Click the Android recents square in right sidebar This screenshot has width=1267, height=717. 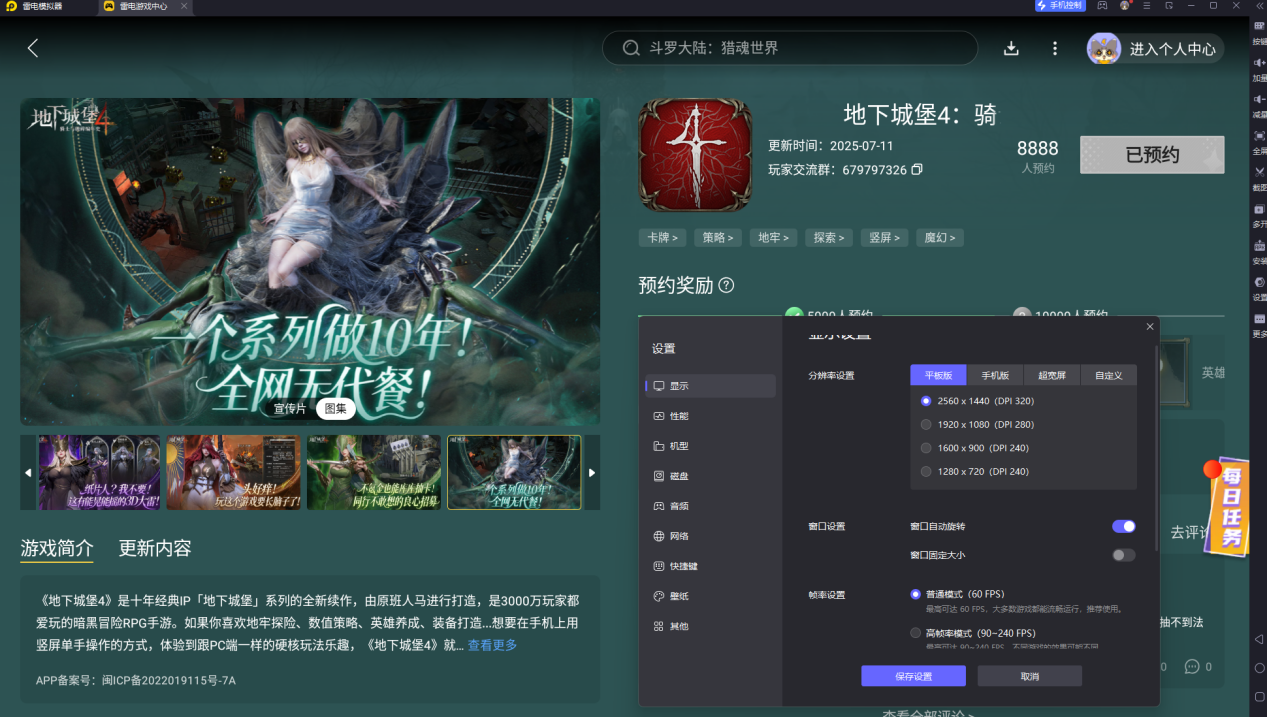1259,697
